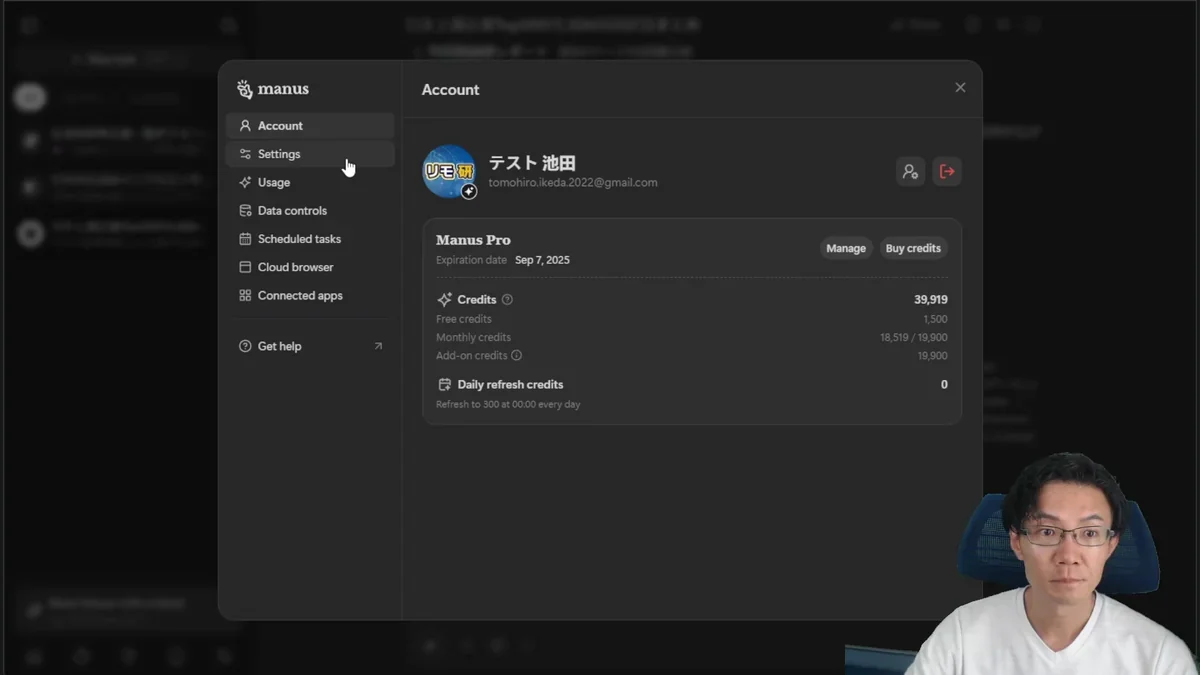Screen dimensions: 1200x675
Task: Click the Data controls icon
Action: [245, 211]
